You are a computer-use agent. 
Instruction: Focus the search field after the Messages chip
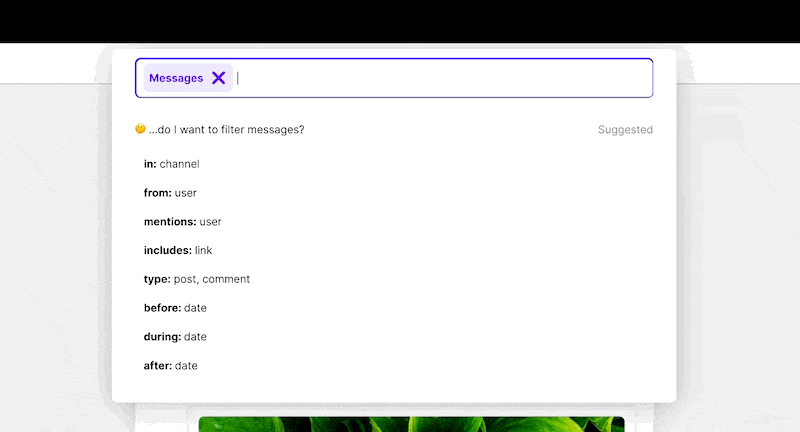click(x=440, y=78)
